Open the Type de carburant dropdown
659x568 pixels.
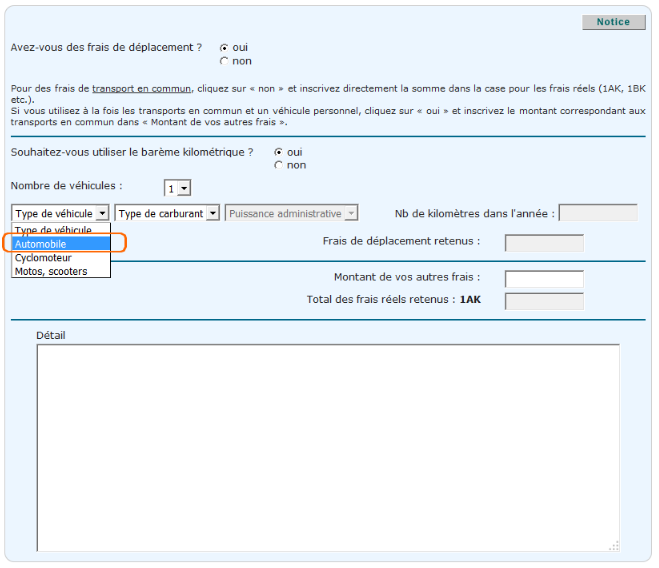tap(212, 213)
